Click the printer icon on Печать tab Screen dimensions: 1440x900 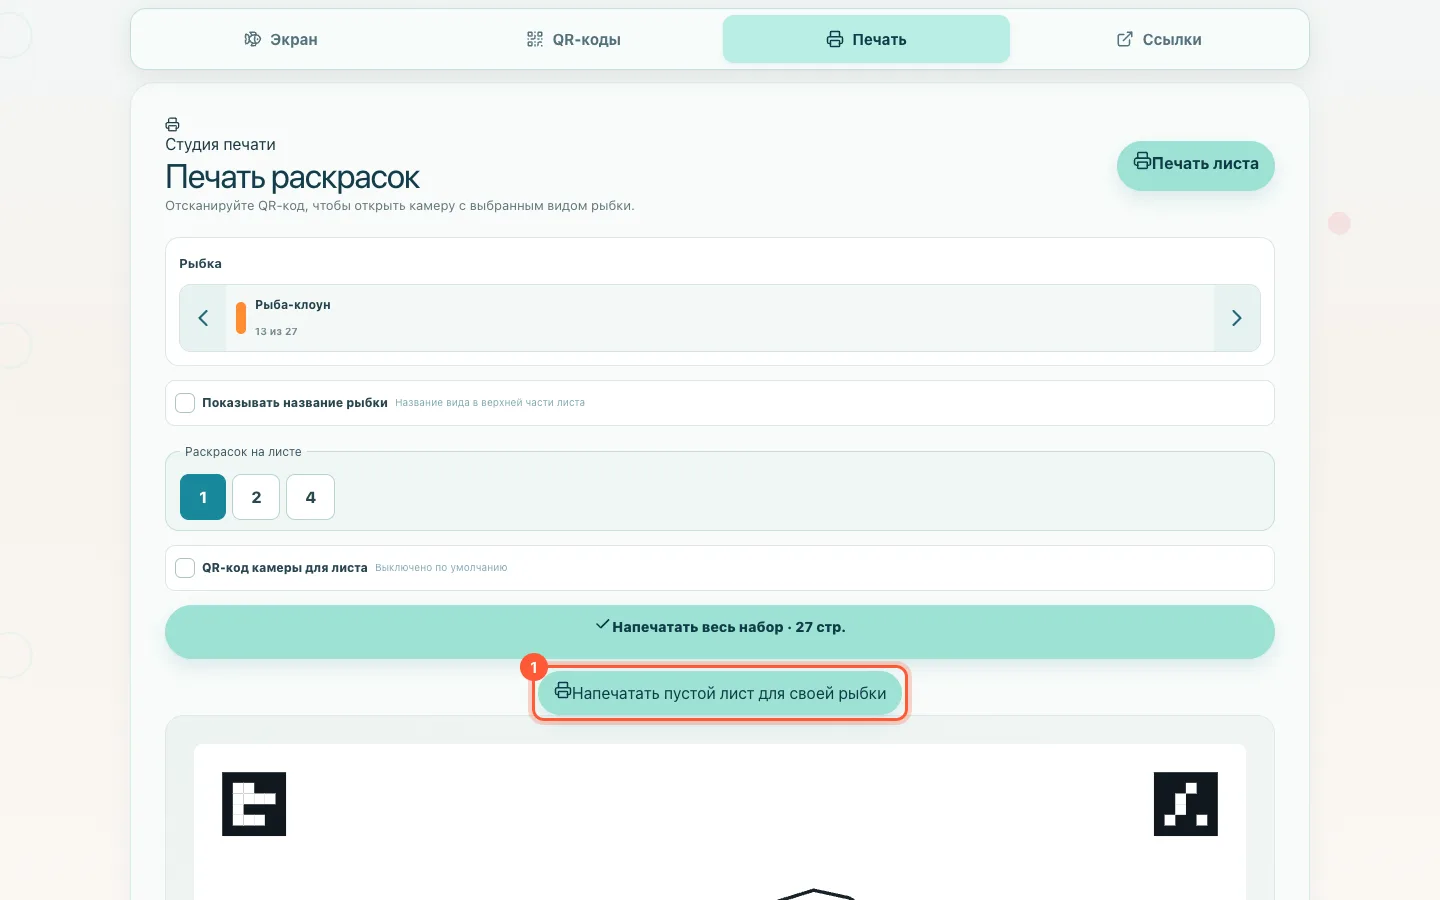[835, 39]
